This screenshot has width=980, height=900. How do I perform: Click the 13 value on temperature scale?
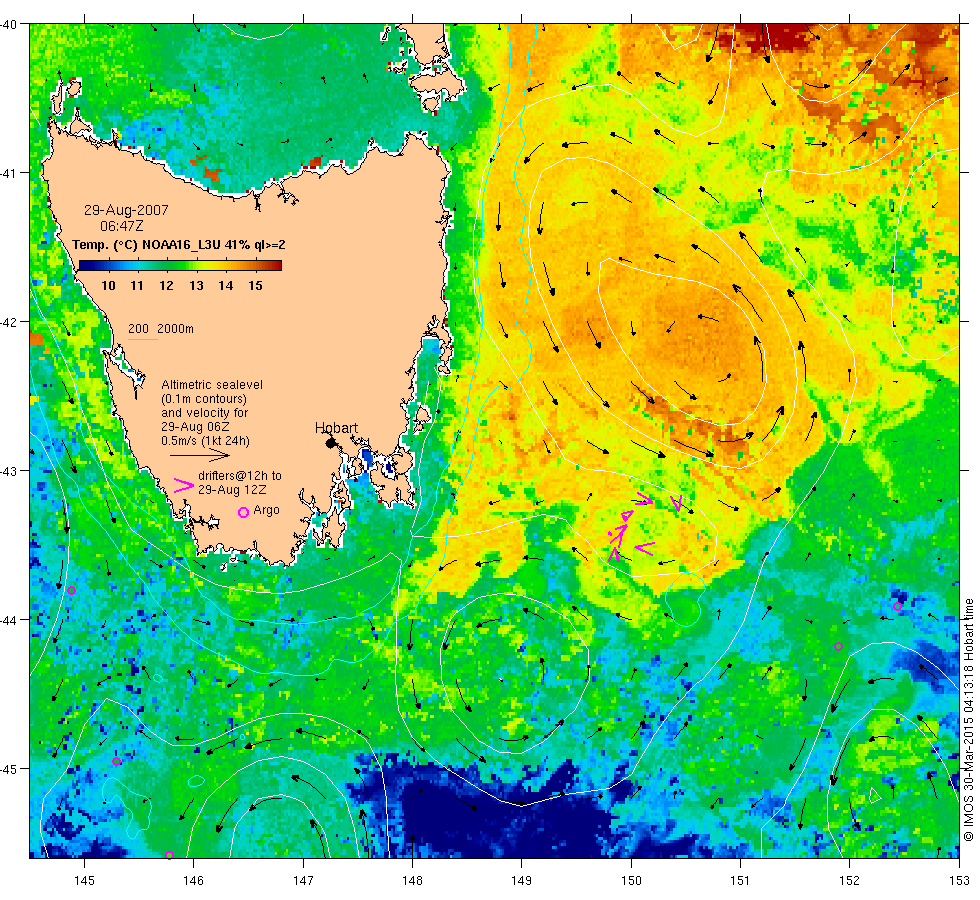[x=196, y=286]
